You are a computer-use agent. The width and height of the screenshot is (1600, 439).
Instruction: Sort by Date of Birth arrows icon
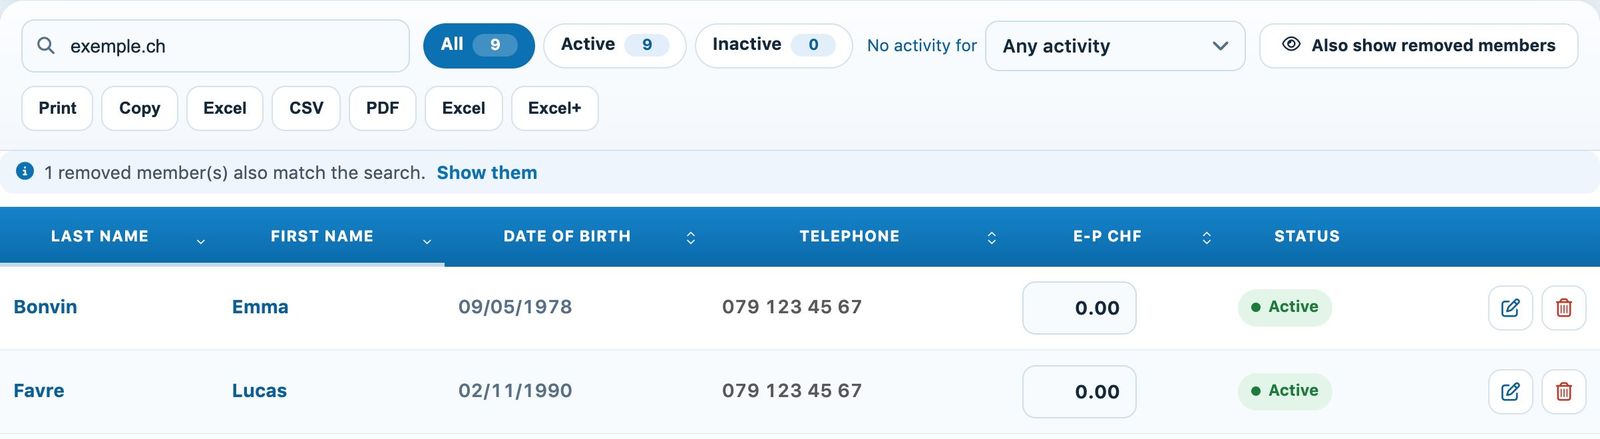tap(690, 238)
